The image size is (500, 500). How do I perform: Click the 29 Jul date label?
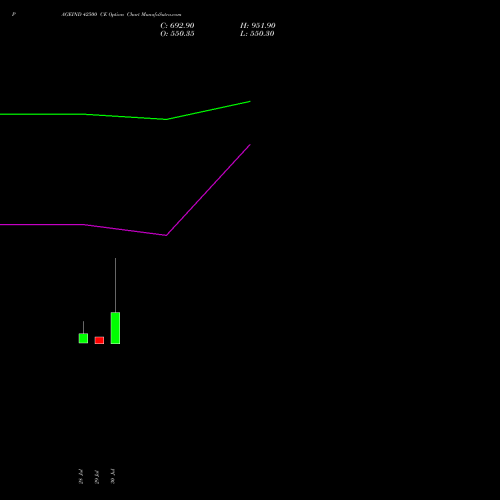97,477
